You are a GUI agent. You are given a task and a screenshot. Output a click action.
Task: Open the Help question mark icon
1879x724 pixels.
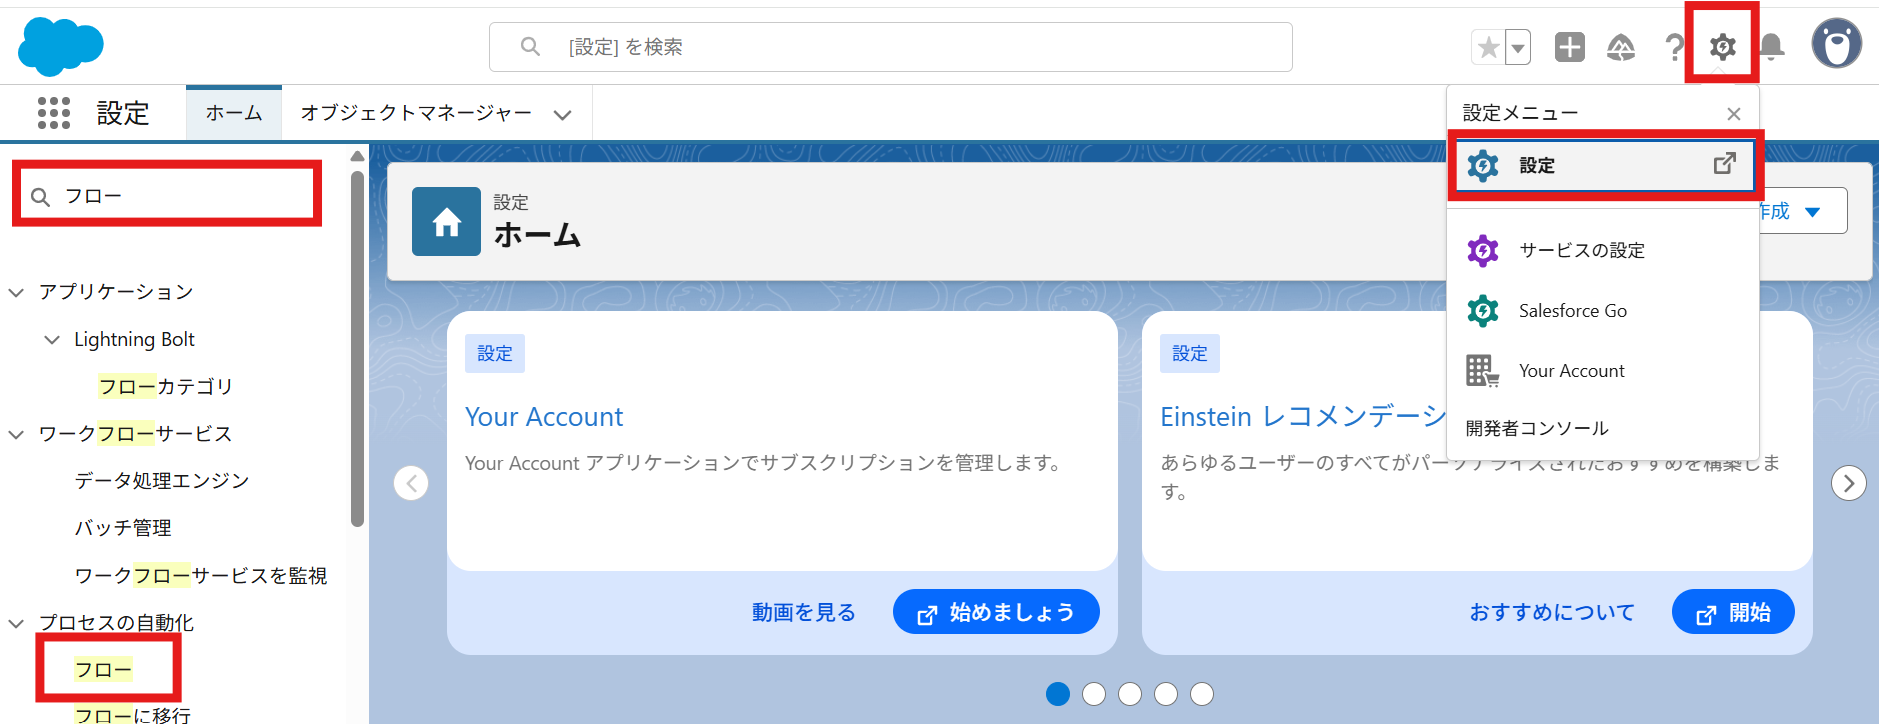point(1673,47)
